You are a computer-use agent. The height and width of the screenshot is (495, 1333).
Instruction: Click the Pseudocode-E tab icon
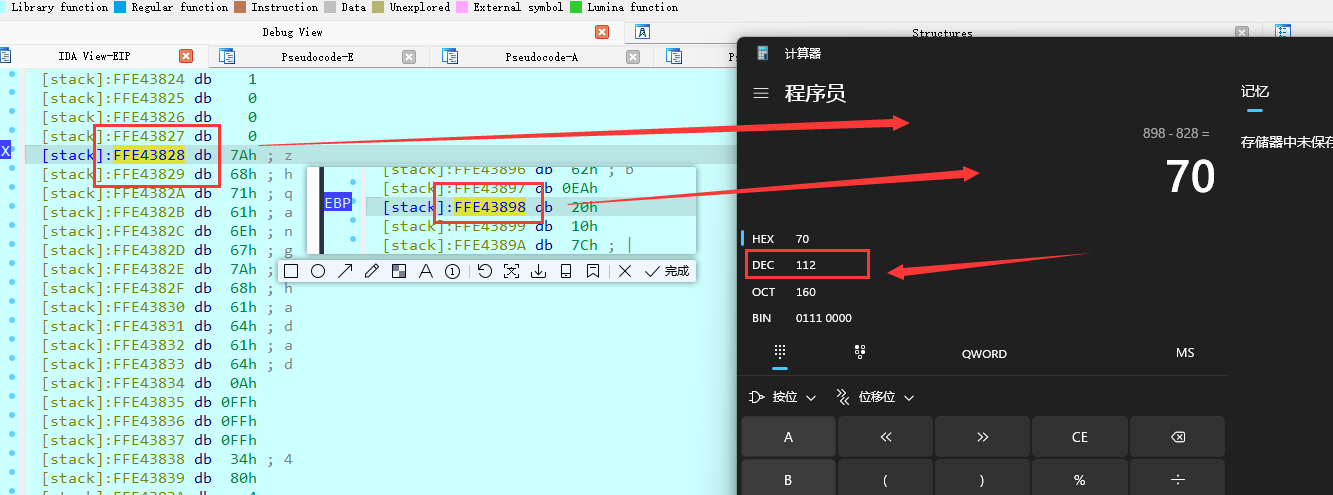pyautogui.click(x=227, y=57)
